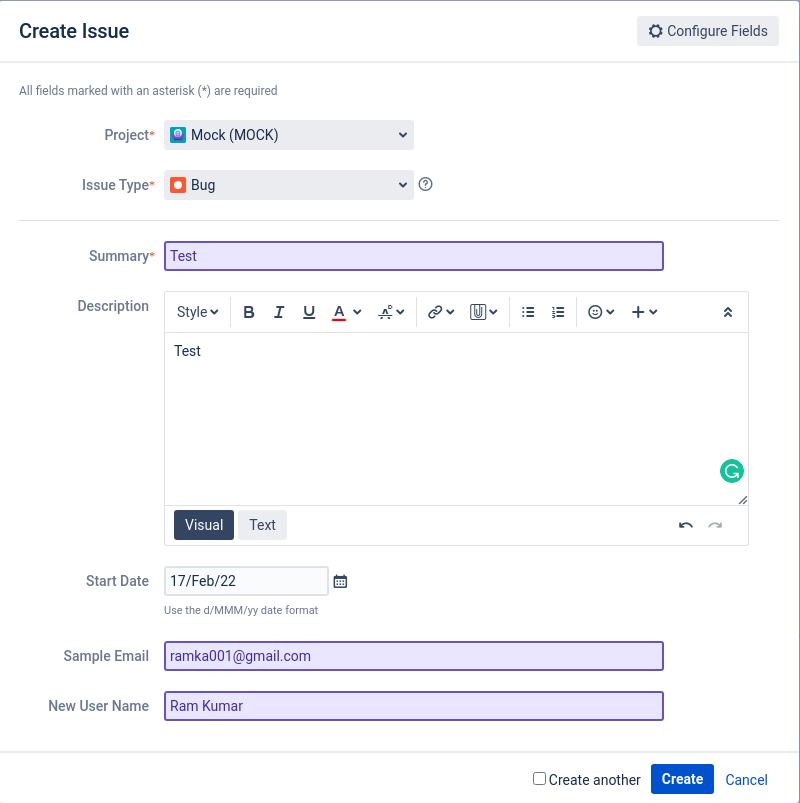Open the Start Date calendar picker
The image size is (800, 803).
340,581
